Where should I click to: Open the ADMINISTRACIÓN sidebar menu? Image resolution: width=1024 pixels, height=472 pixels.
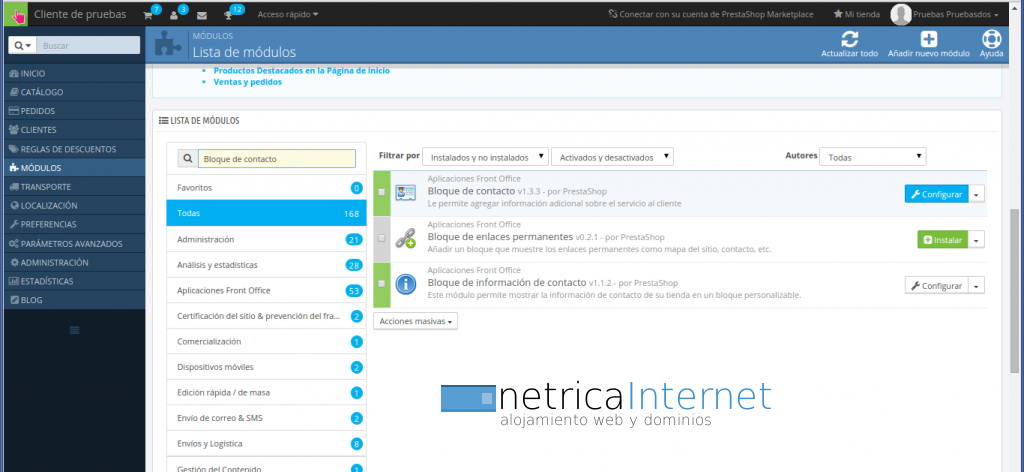pyautogui.click(x=74, y=262)
